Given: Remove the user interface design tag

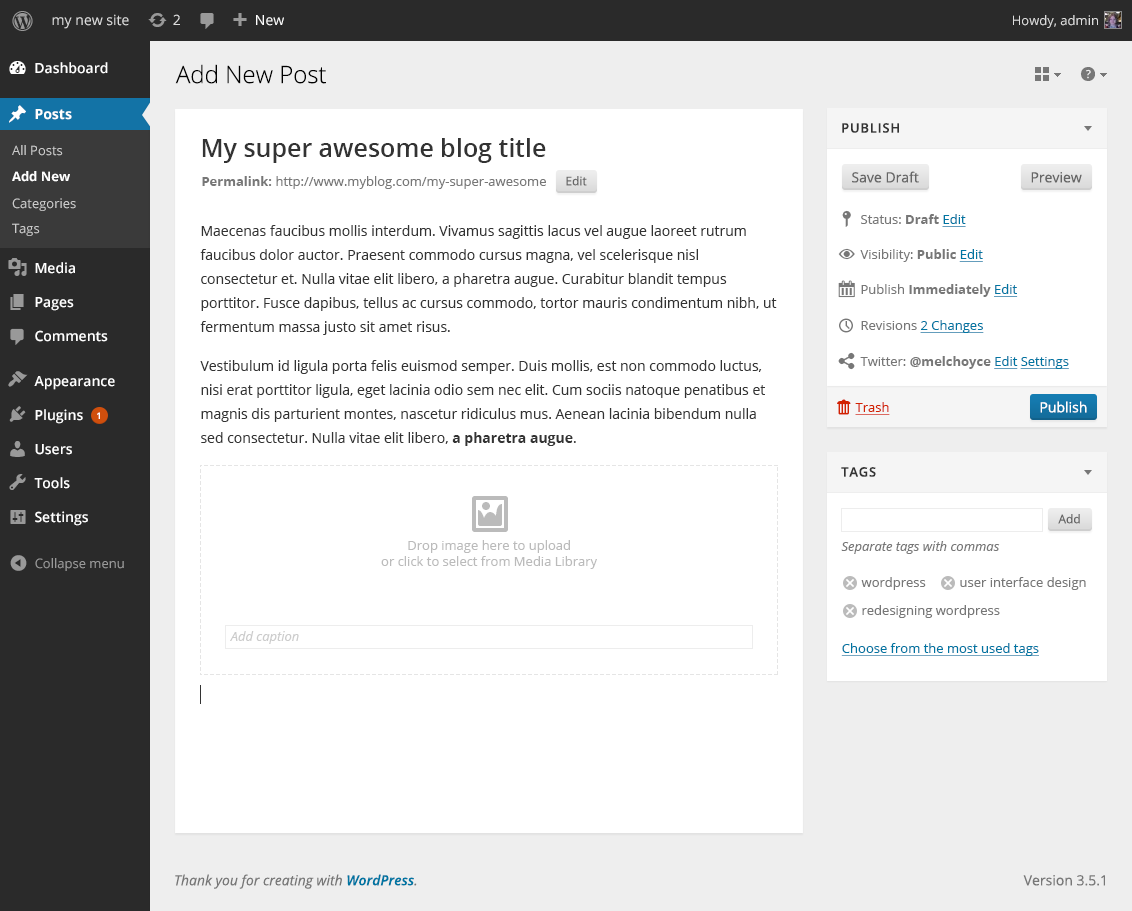Looking at the screenshot, I should (x=948, y=583).
